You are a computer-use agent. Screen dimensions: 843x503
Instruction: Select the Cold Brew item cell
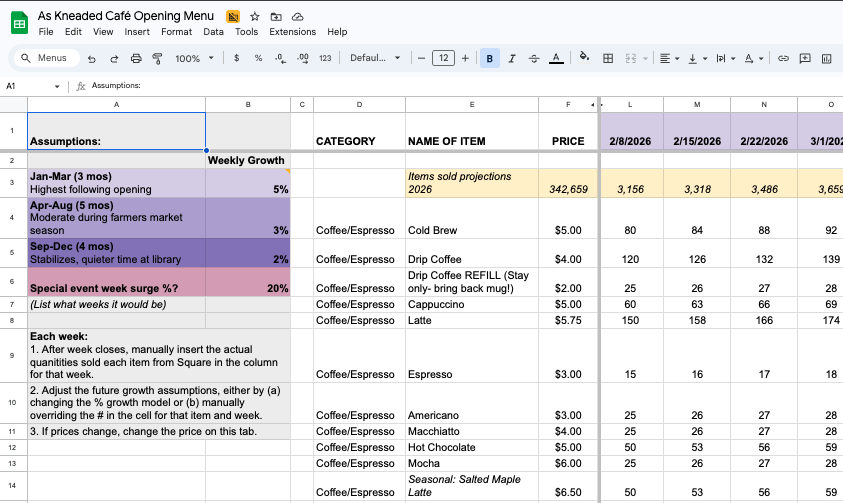pos(471,218)
